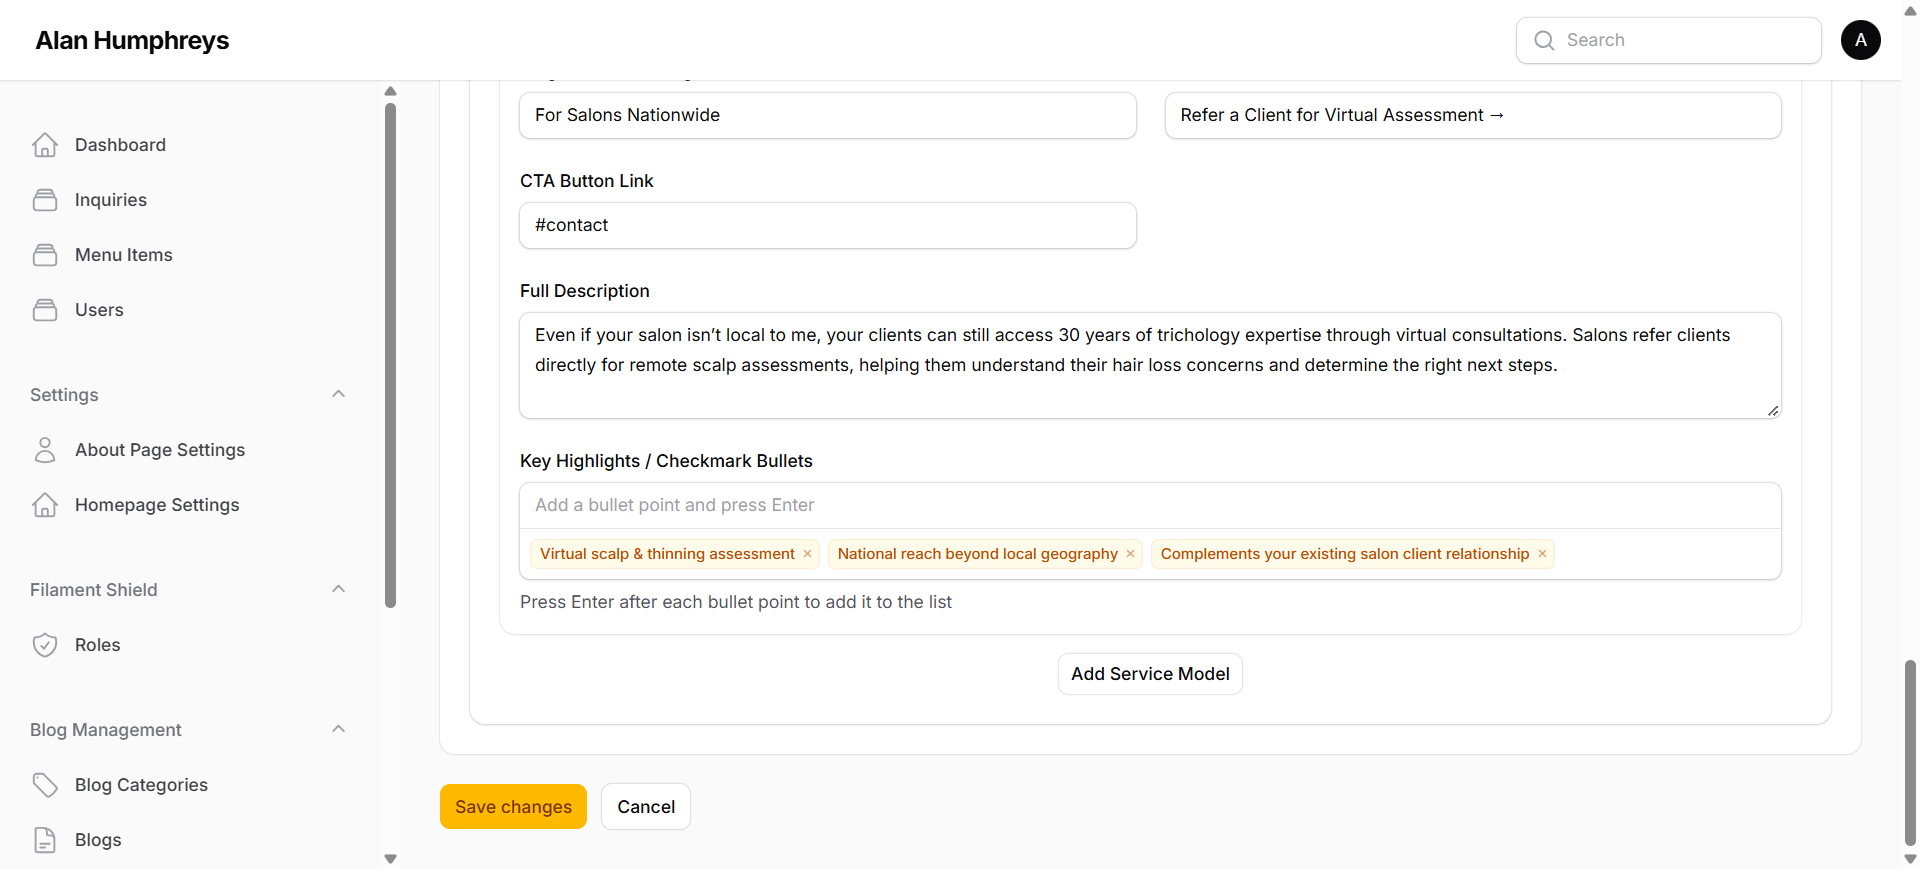Collapse the Blog Management group
The image size is (1920, 869).
click(x=338, y=729)
